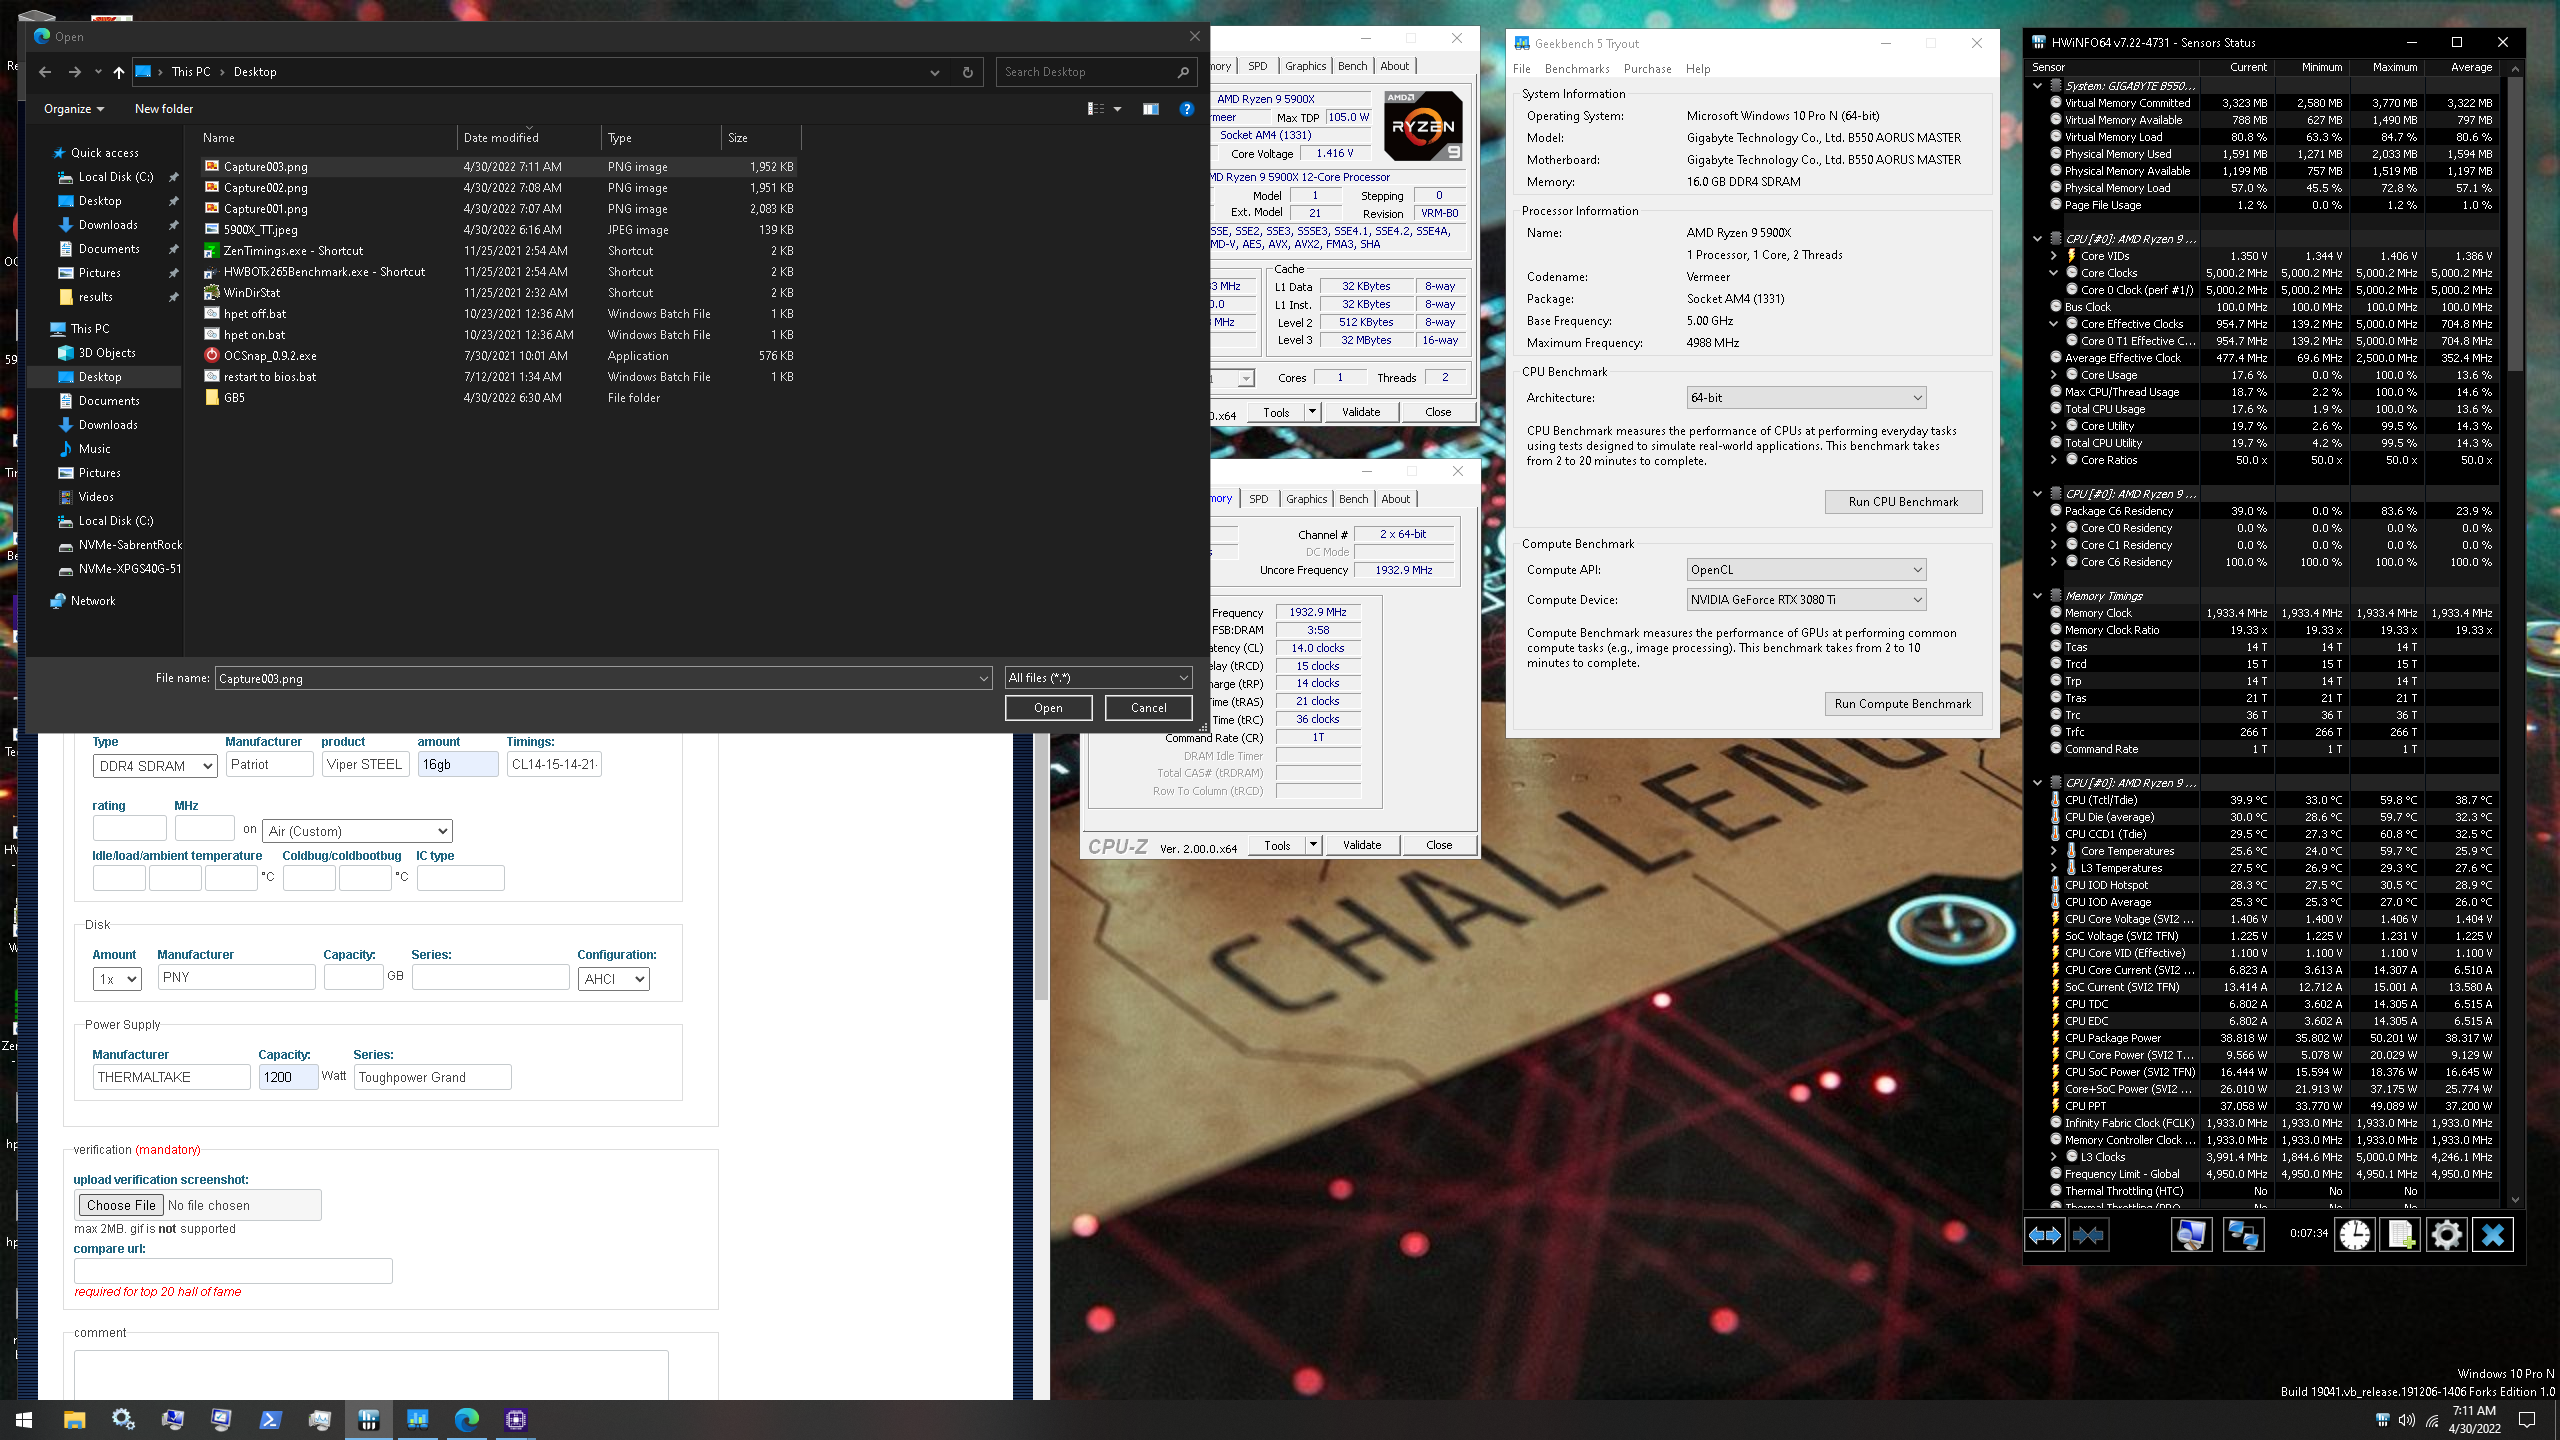Open disk Configuration AHCI dropdown

point(613,979)
